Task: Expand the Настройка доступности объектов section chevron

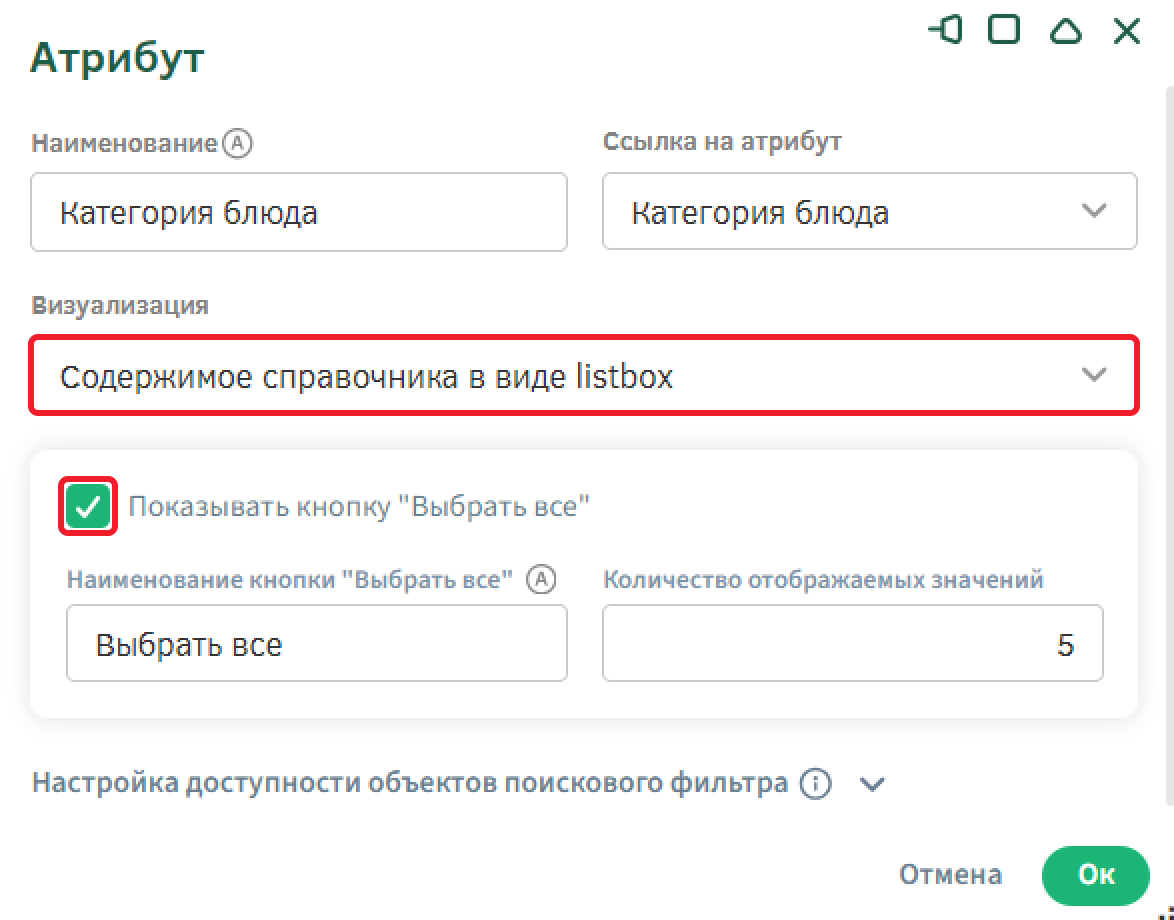Action: [873, 785]
